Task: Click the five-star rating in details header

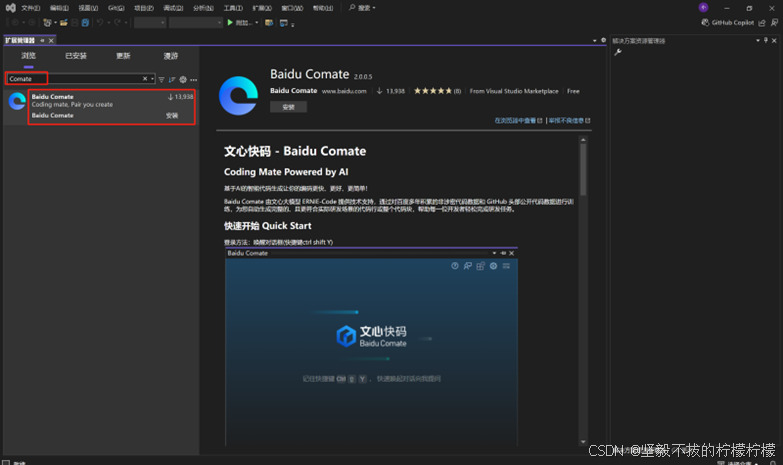Action: [432, 91]
